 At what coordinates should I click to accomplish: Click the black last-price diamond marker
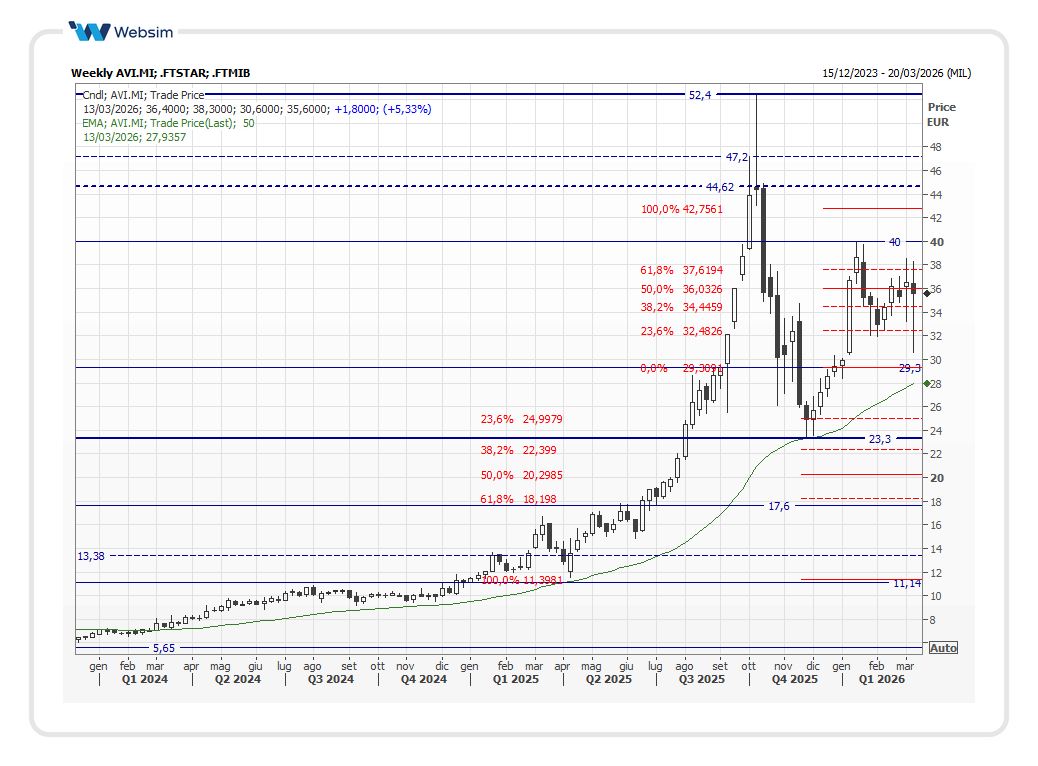point(927,293)
